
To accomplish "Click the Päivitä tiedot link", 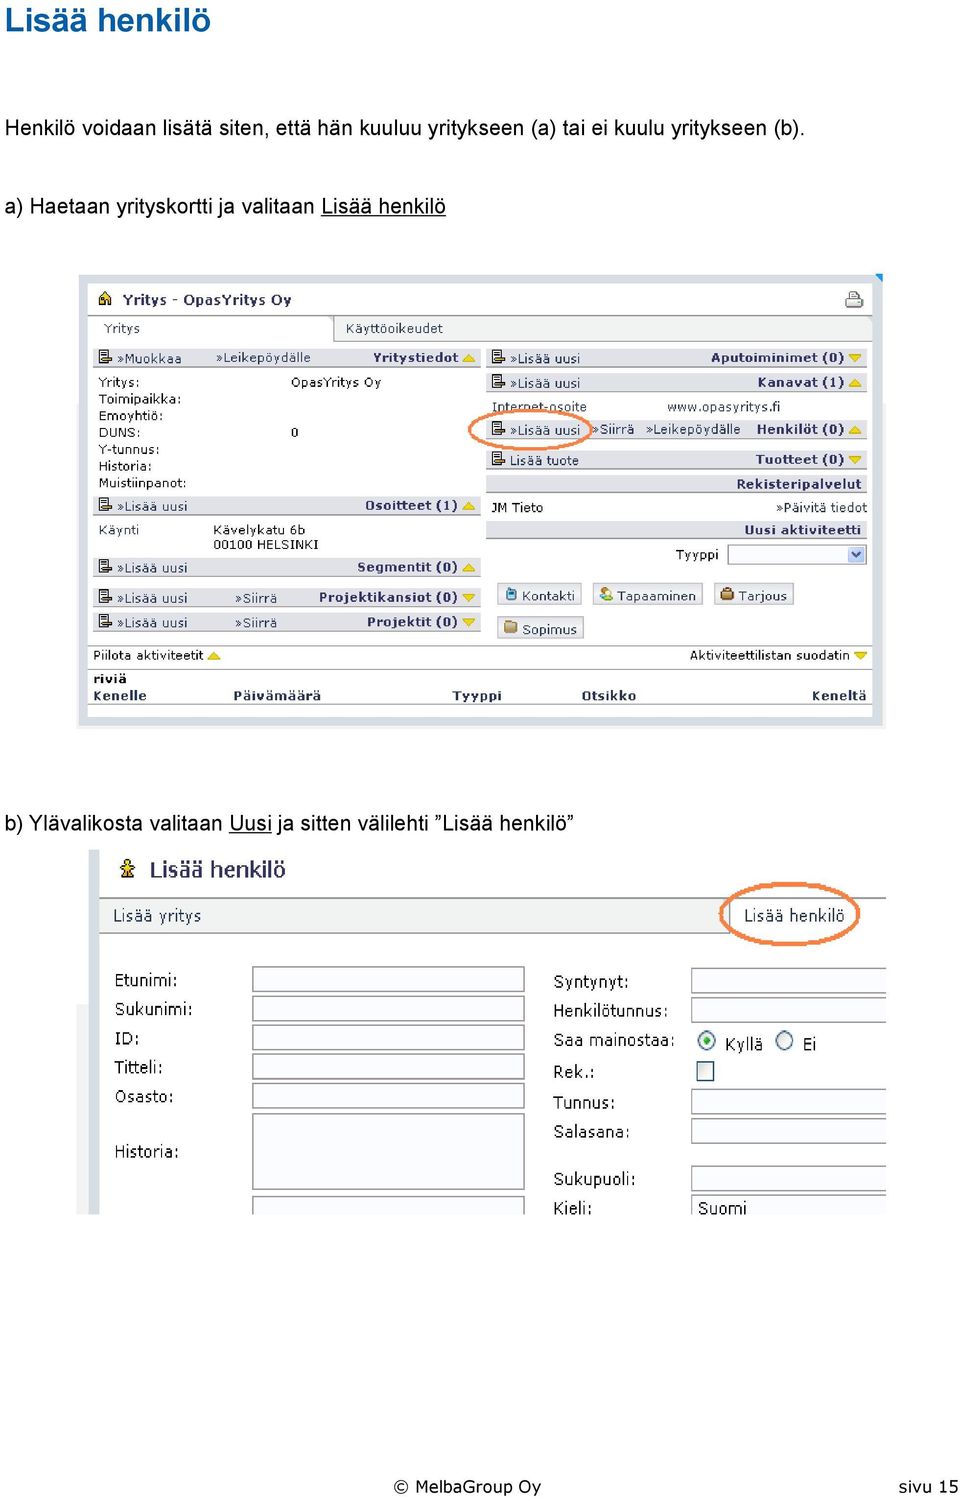I will tap(821, 507).
